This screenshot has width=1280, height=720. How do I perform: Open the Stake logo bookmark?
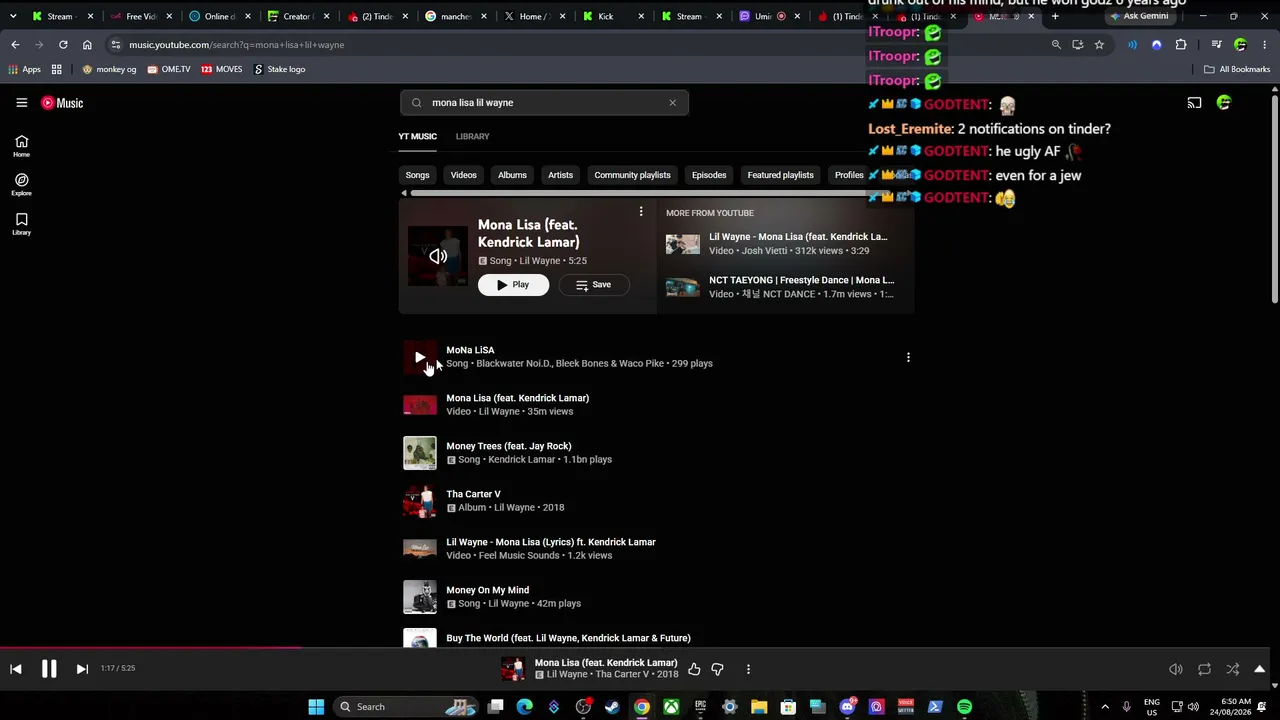(279, 69)
